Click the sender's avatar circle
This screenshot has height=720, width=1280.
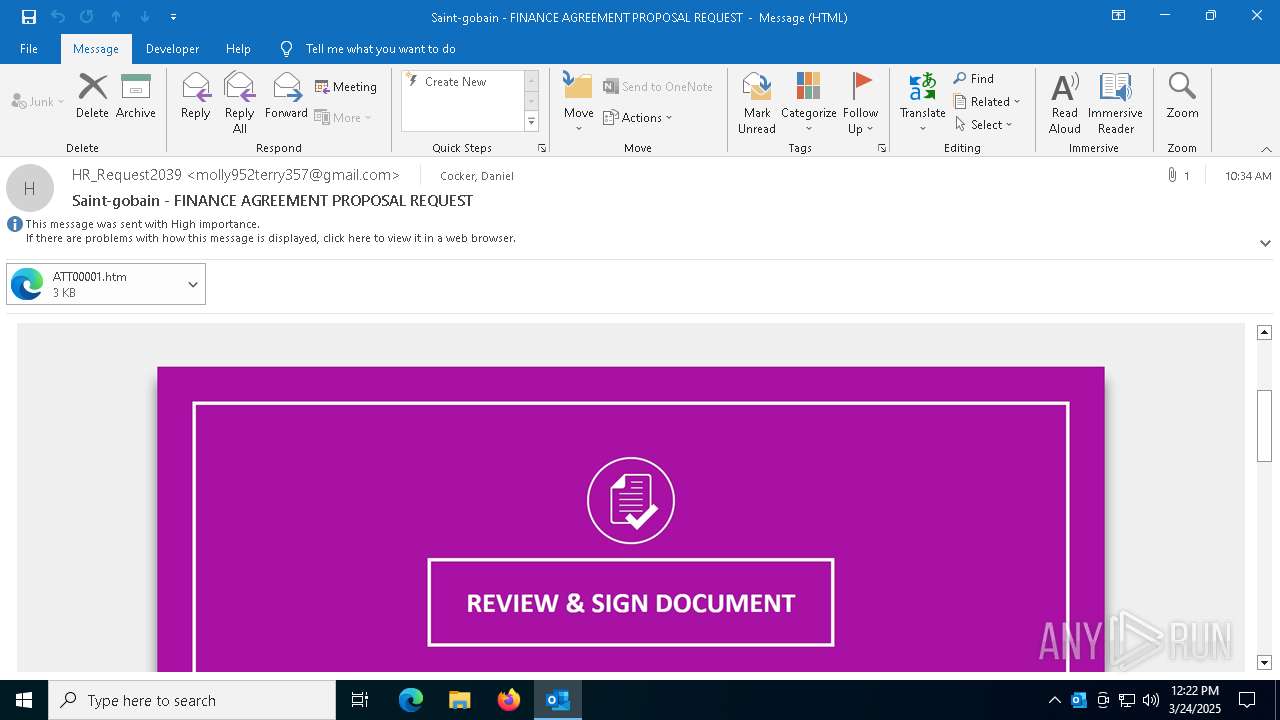[30, 188]
